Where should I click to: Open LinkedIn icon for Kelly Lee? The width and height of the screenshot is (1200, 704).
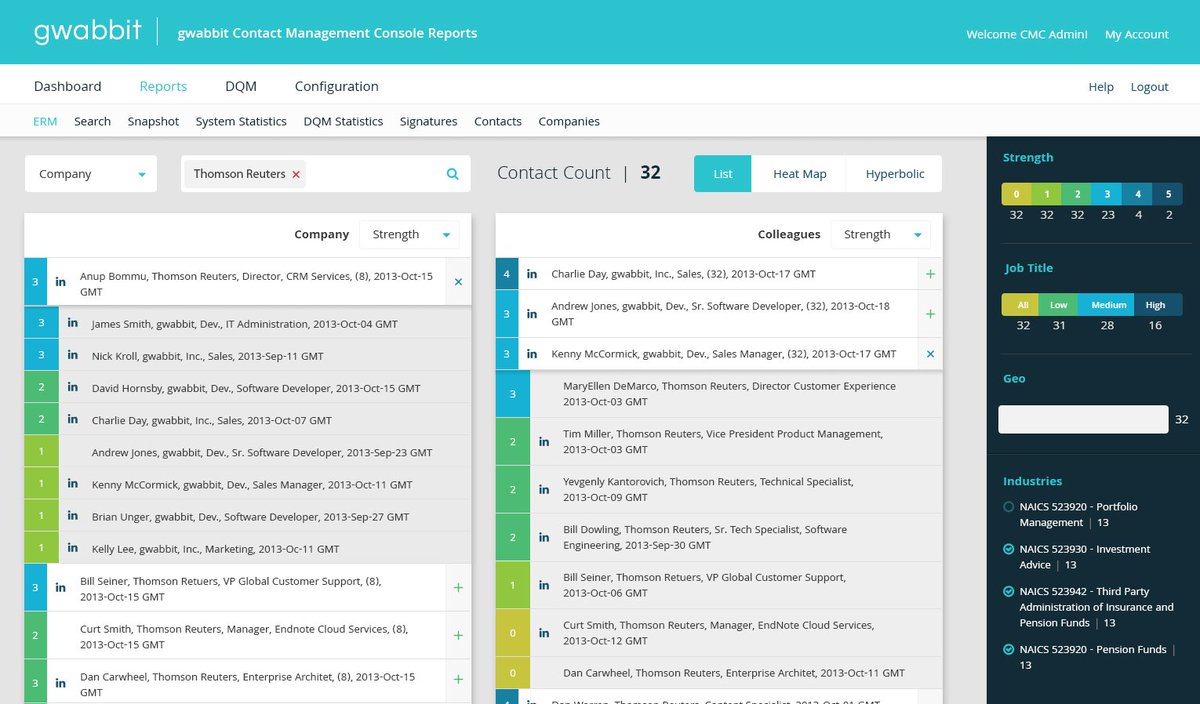(72, 548)
